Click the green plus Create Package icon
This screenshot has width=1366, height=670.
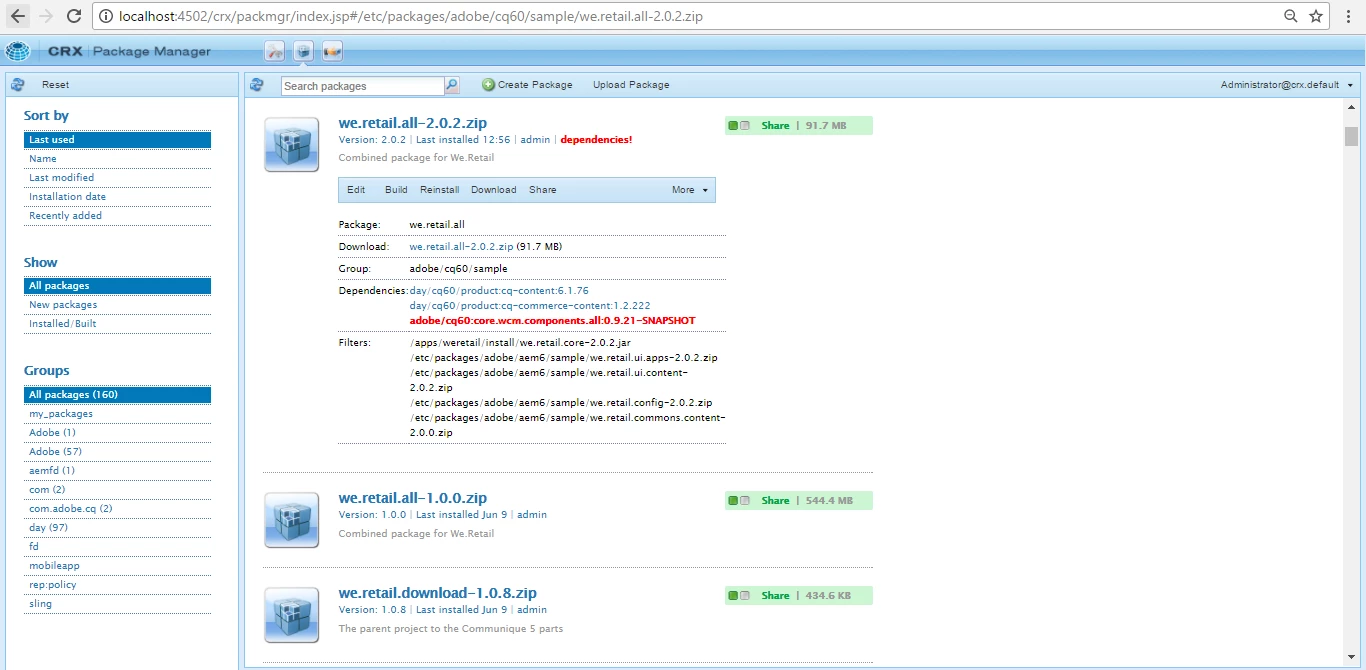pos(488,85)
